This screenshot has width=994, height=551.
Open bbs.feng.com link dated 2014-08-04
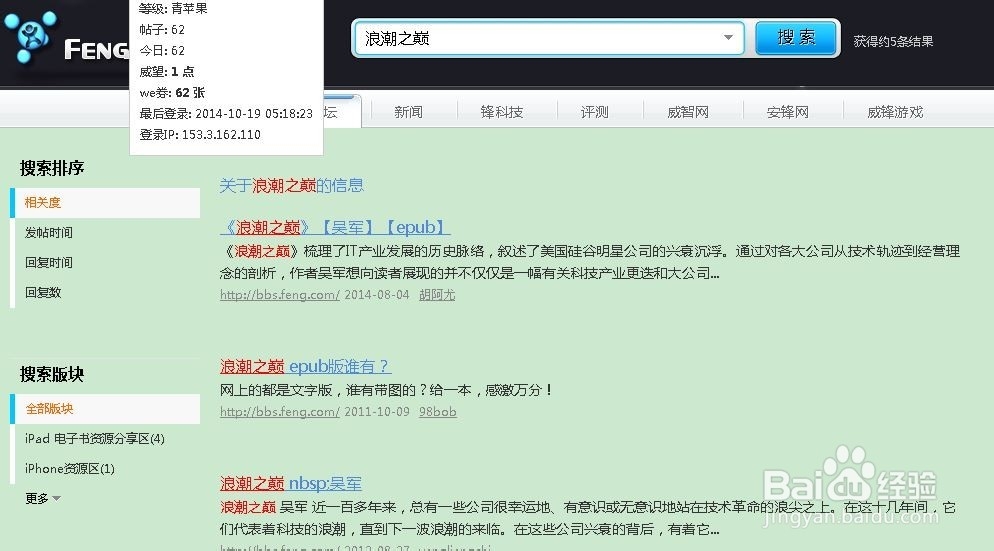[x=280, y=295]
